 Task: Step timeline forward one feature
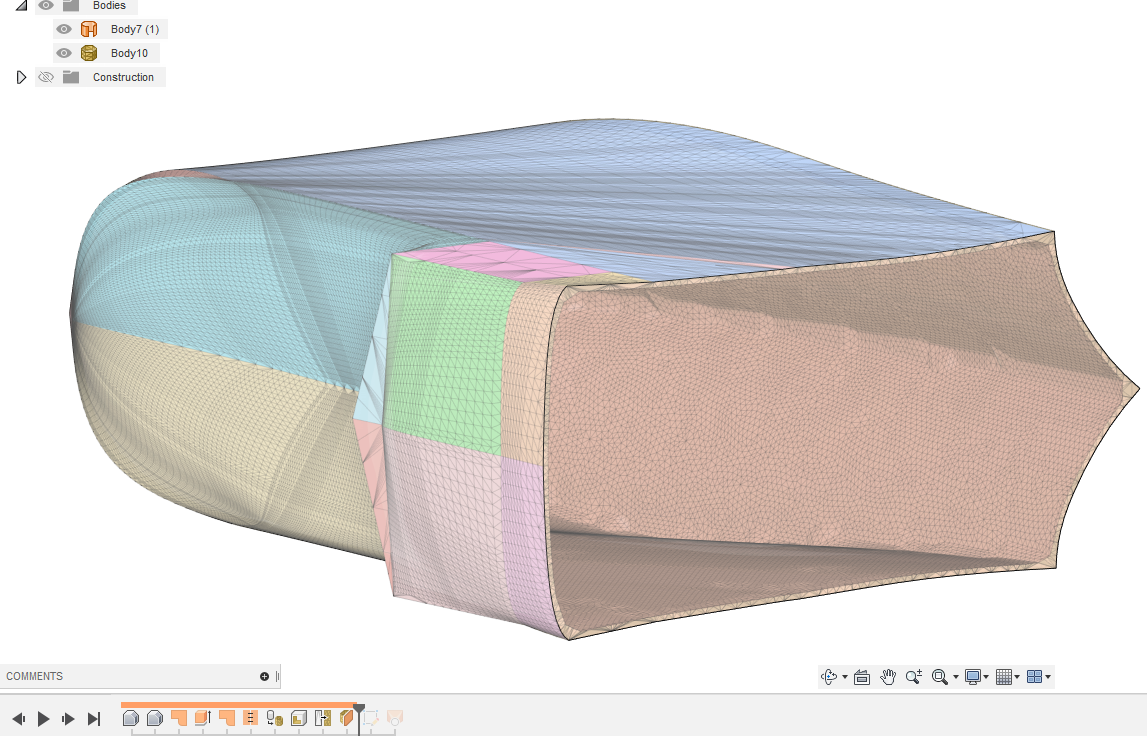point(68,719)
